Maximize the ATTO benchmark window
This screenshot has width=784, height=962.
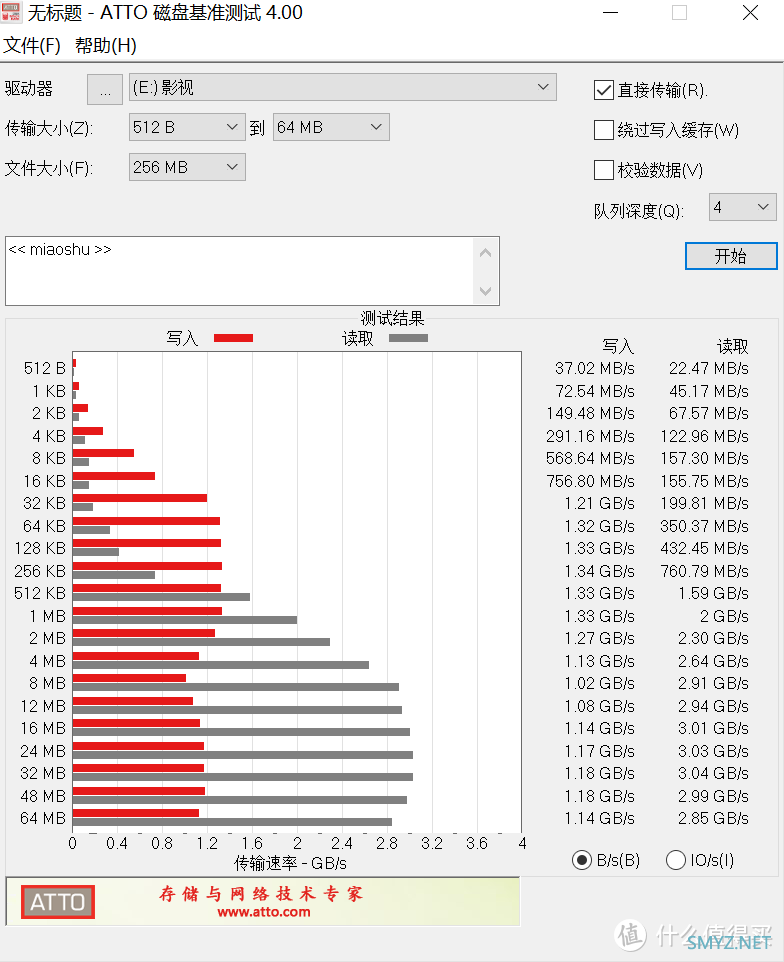click(x=679, y=13)
